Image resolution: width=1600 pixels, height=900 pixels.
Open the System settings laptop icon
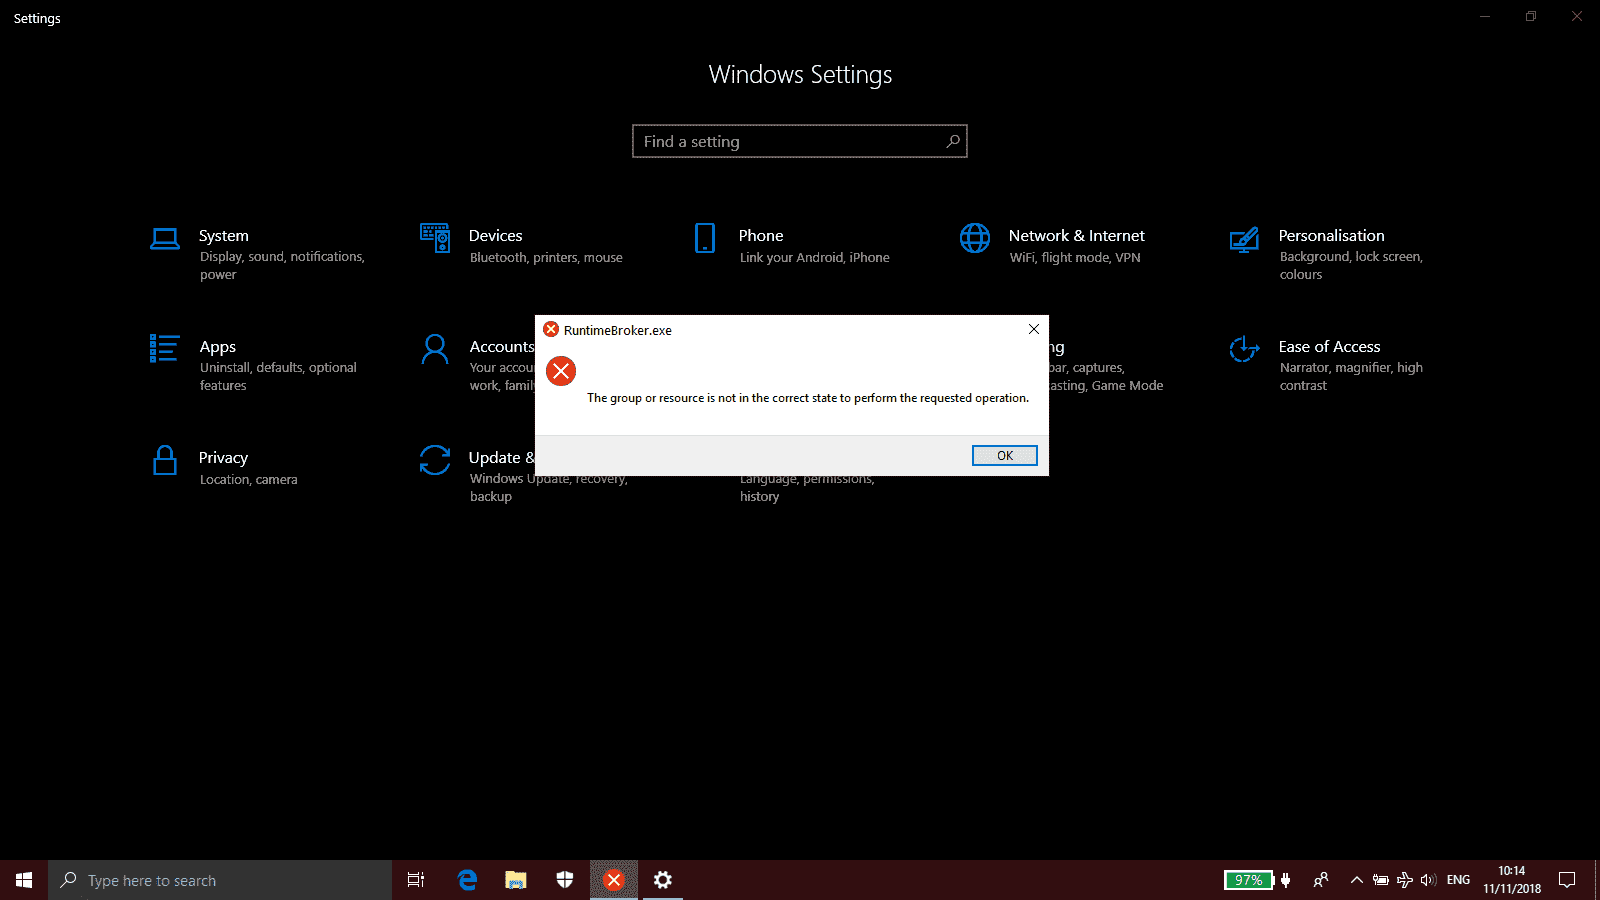(165, 238)
